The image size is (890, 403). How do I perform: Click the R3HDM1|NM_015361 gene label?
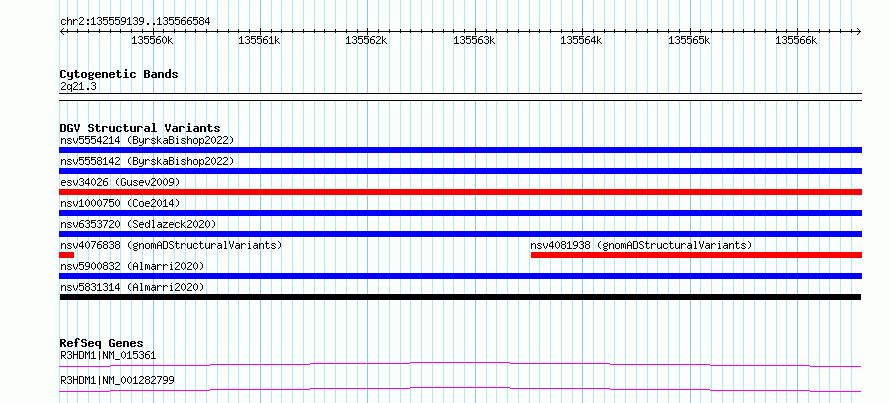(x=108, y=356)
